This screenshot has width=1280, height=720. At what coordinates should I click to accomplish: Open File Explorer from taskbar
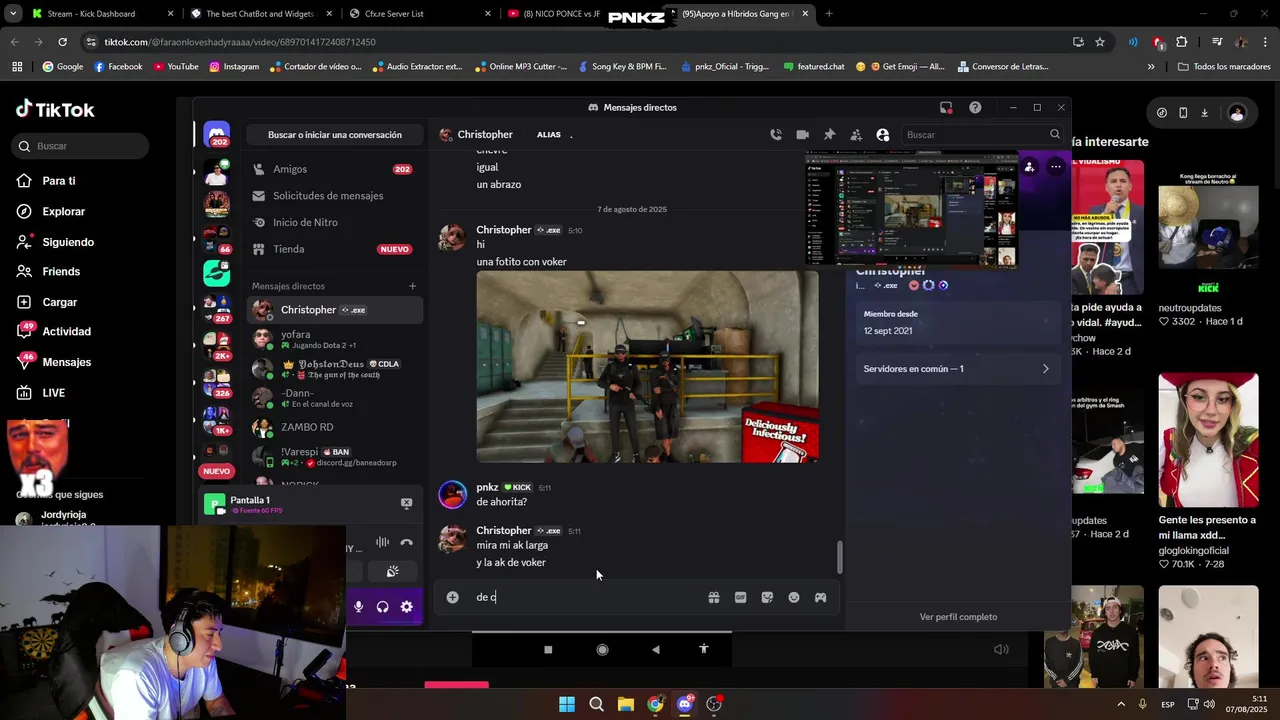pyautogui.click(x=625, y=704)
